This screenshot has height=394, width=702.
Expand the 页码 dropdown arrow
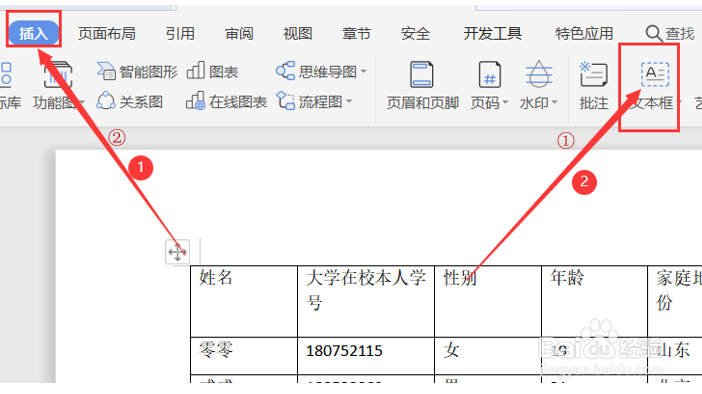[x=505, y=103]
